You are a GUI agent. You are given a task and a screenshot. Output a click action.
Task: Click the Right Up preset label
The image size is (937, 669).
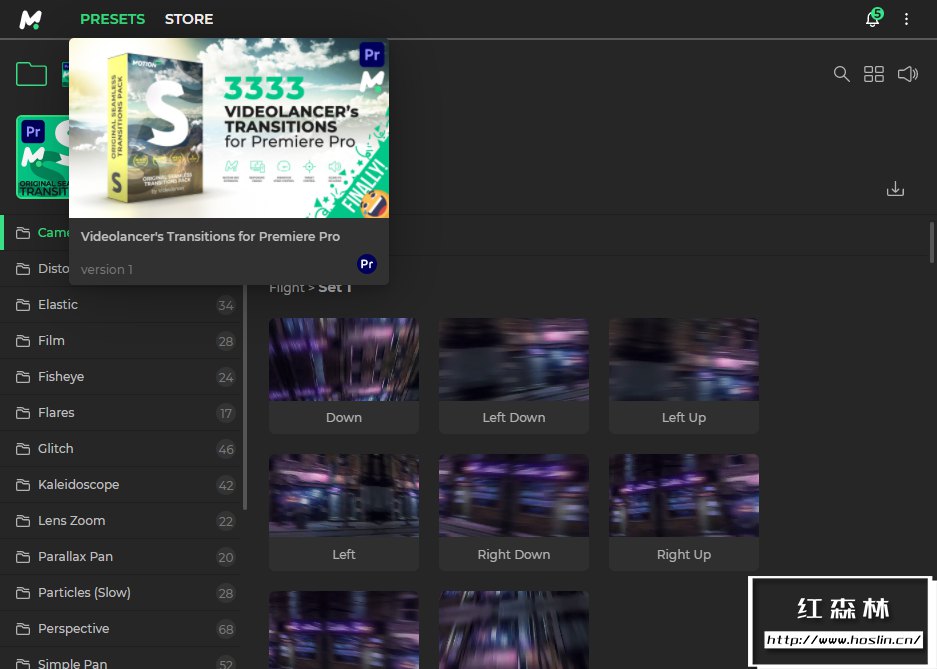(x=684, y=555)
